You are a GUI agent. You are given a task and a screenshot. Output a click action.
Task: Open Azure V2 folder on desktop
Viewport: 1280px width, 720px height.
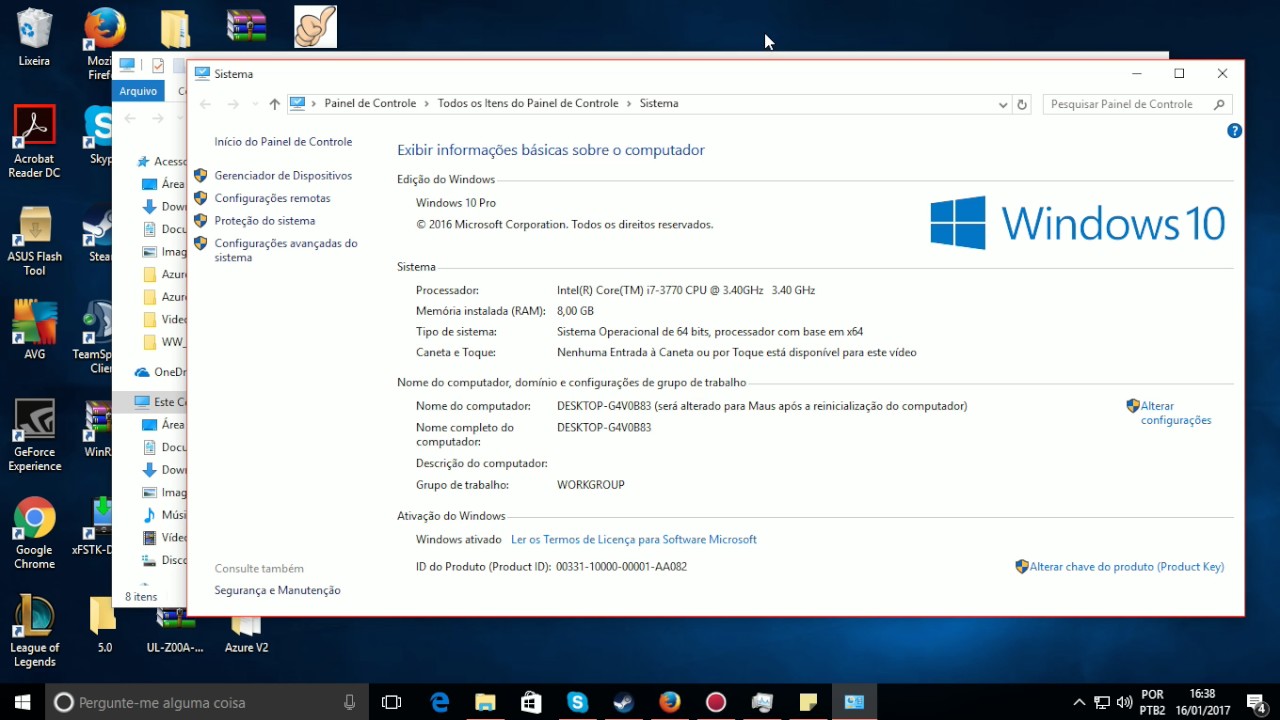pyautogui.click(x=246, y=634)
